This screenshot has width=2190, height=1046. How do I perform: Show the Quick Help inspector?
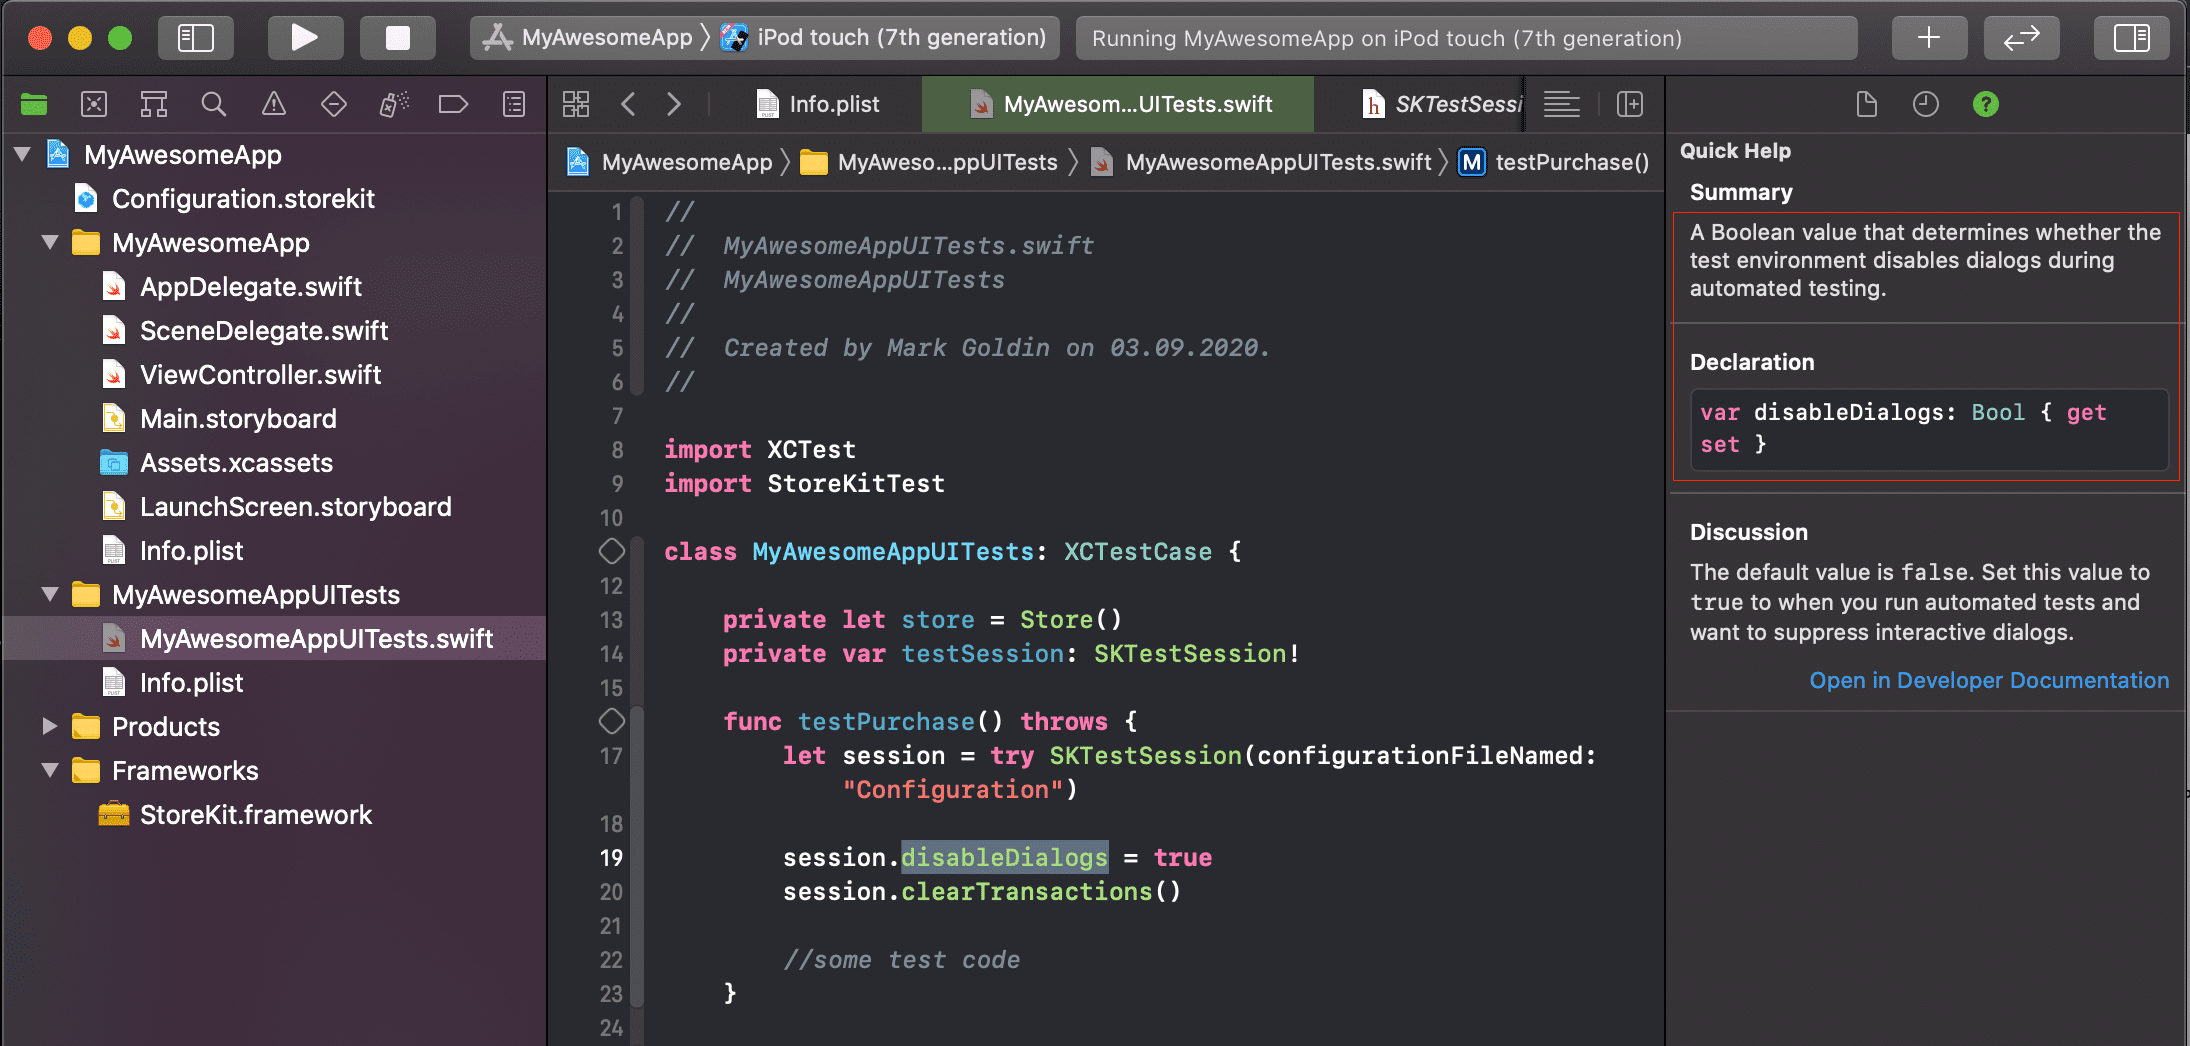[1986, 104]
